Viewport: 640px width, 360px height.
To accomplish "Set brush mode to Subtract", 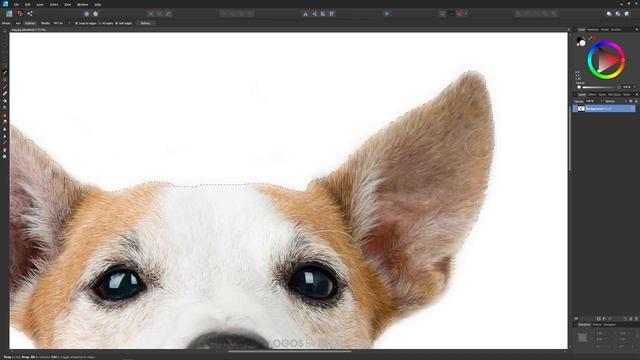I will [30, 23].
